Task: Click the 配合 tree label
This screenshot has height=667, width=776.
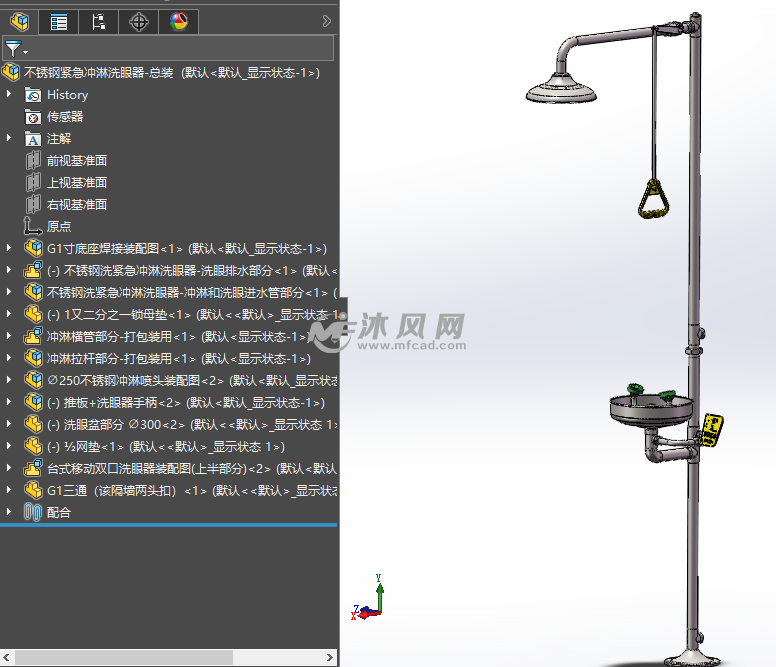Action: pos(59,512)
